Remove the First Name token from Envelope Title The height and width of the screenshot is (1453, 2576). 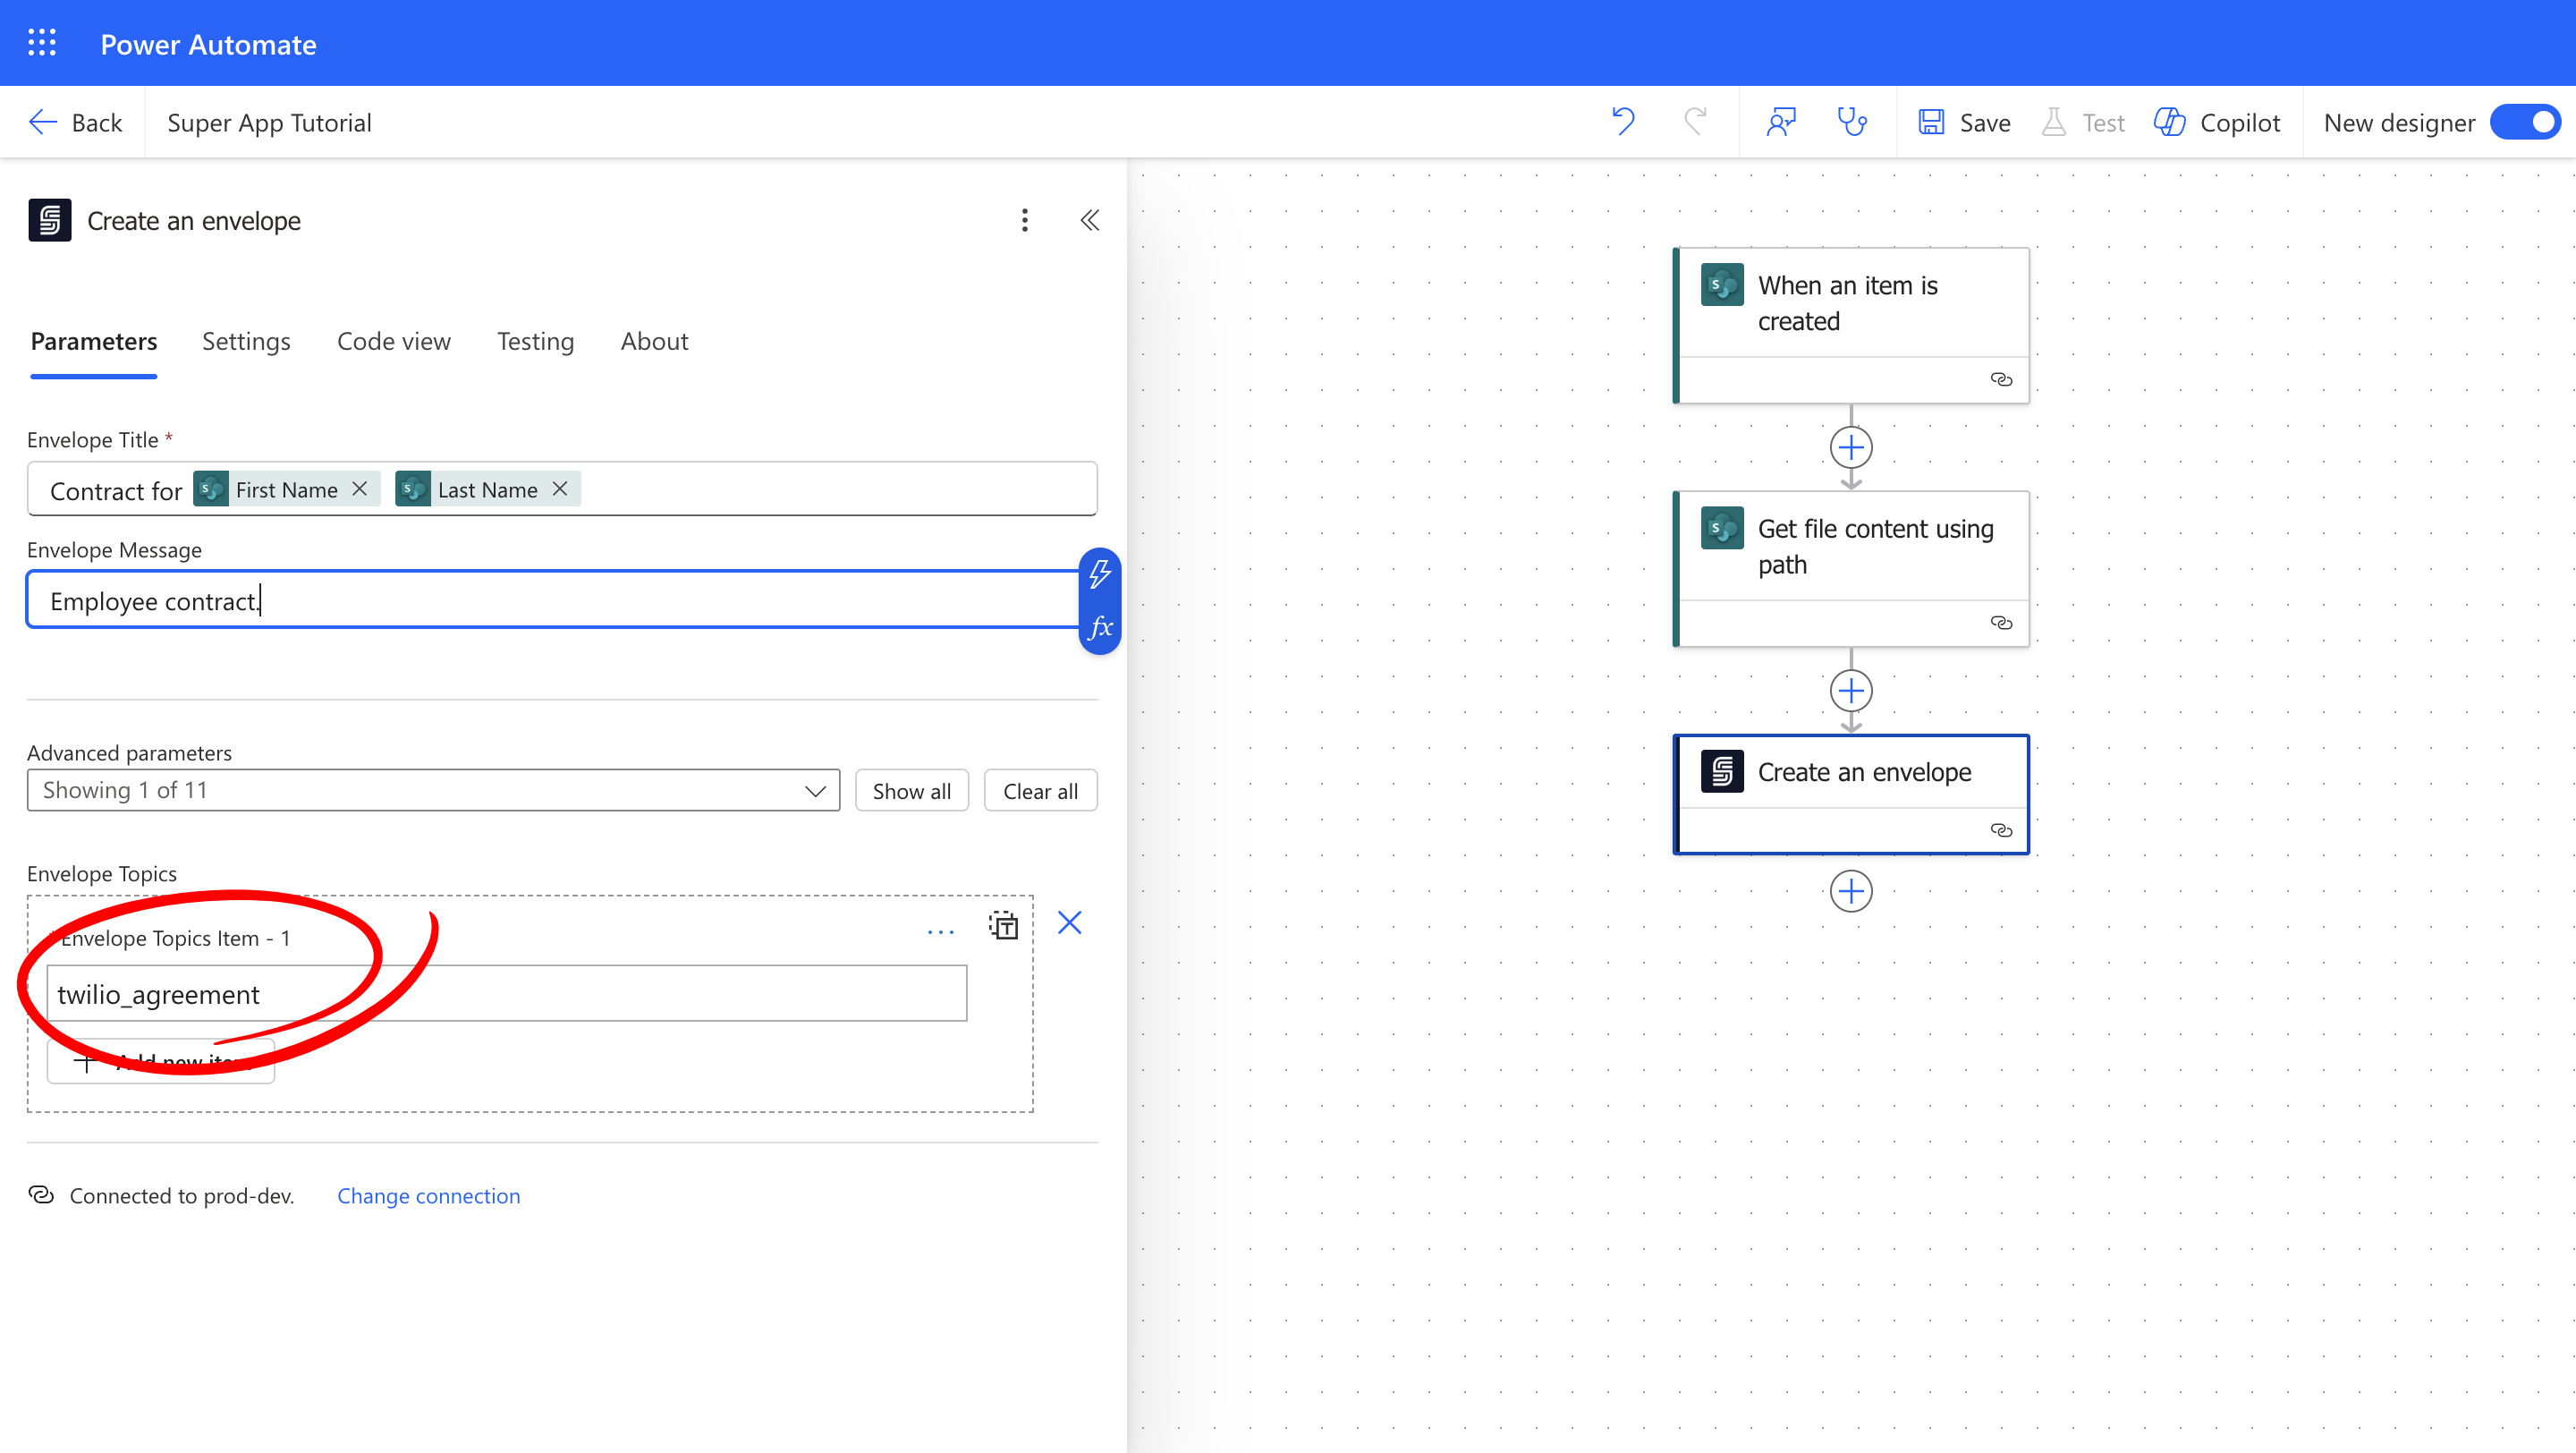359,489
